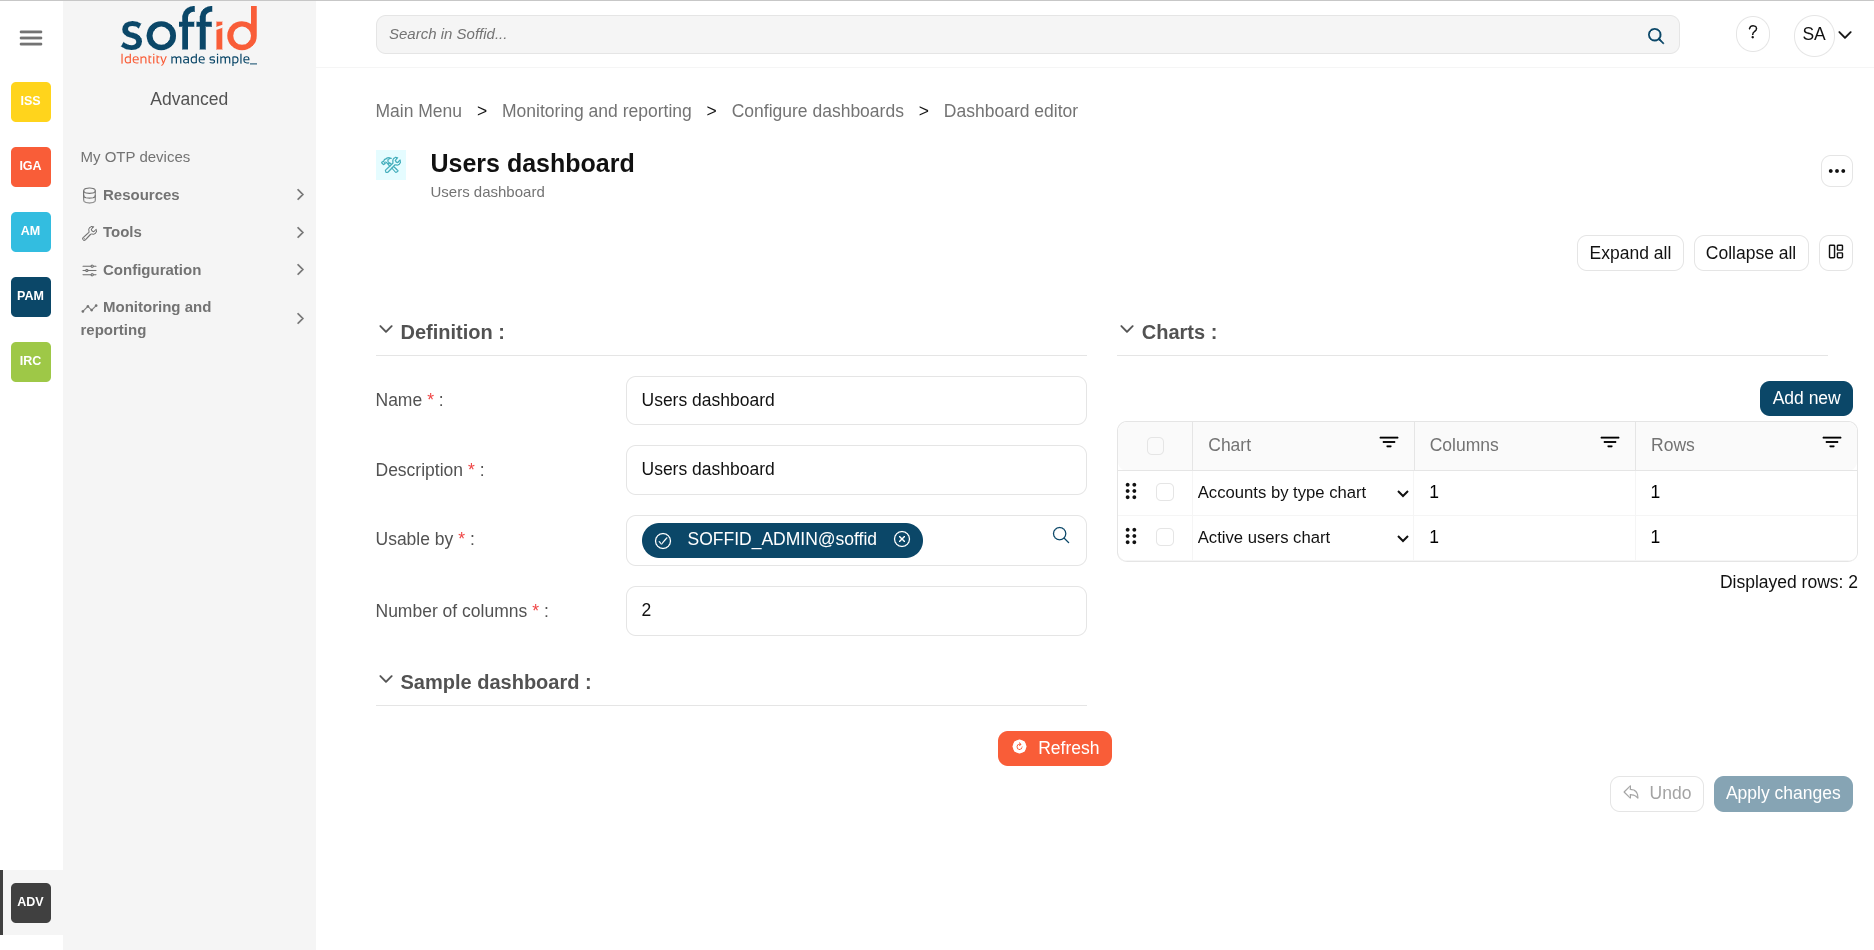Click the Usable by field search icon
Screen dimensions: 1874x950
(x=1061, y=536)
